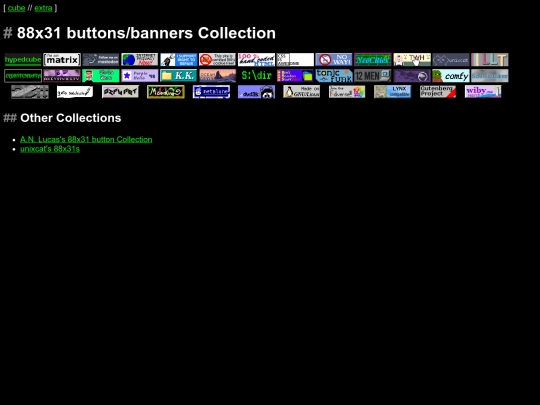Open unixcat's 88x31s link
Viewport: 540px width, 405px height.
coord(50,149)
